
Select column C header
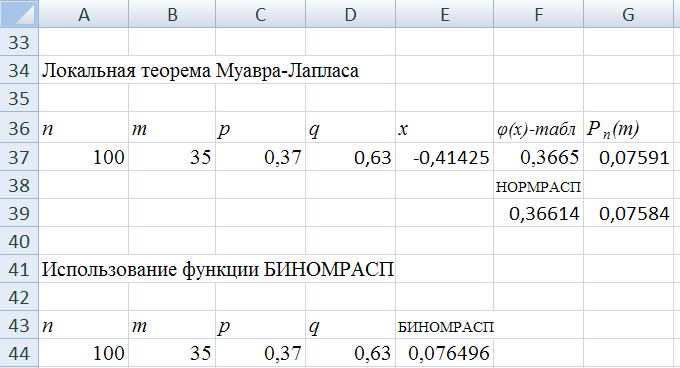261,14
